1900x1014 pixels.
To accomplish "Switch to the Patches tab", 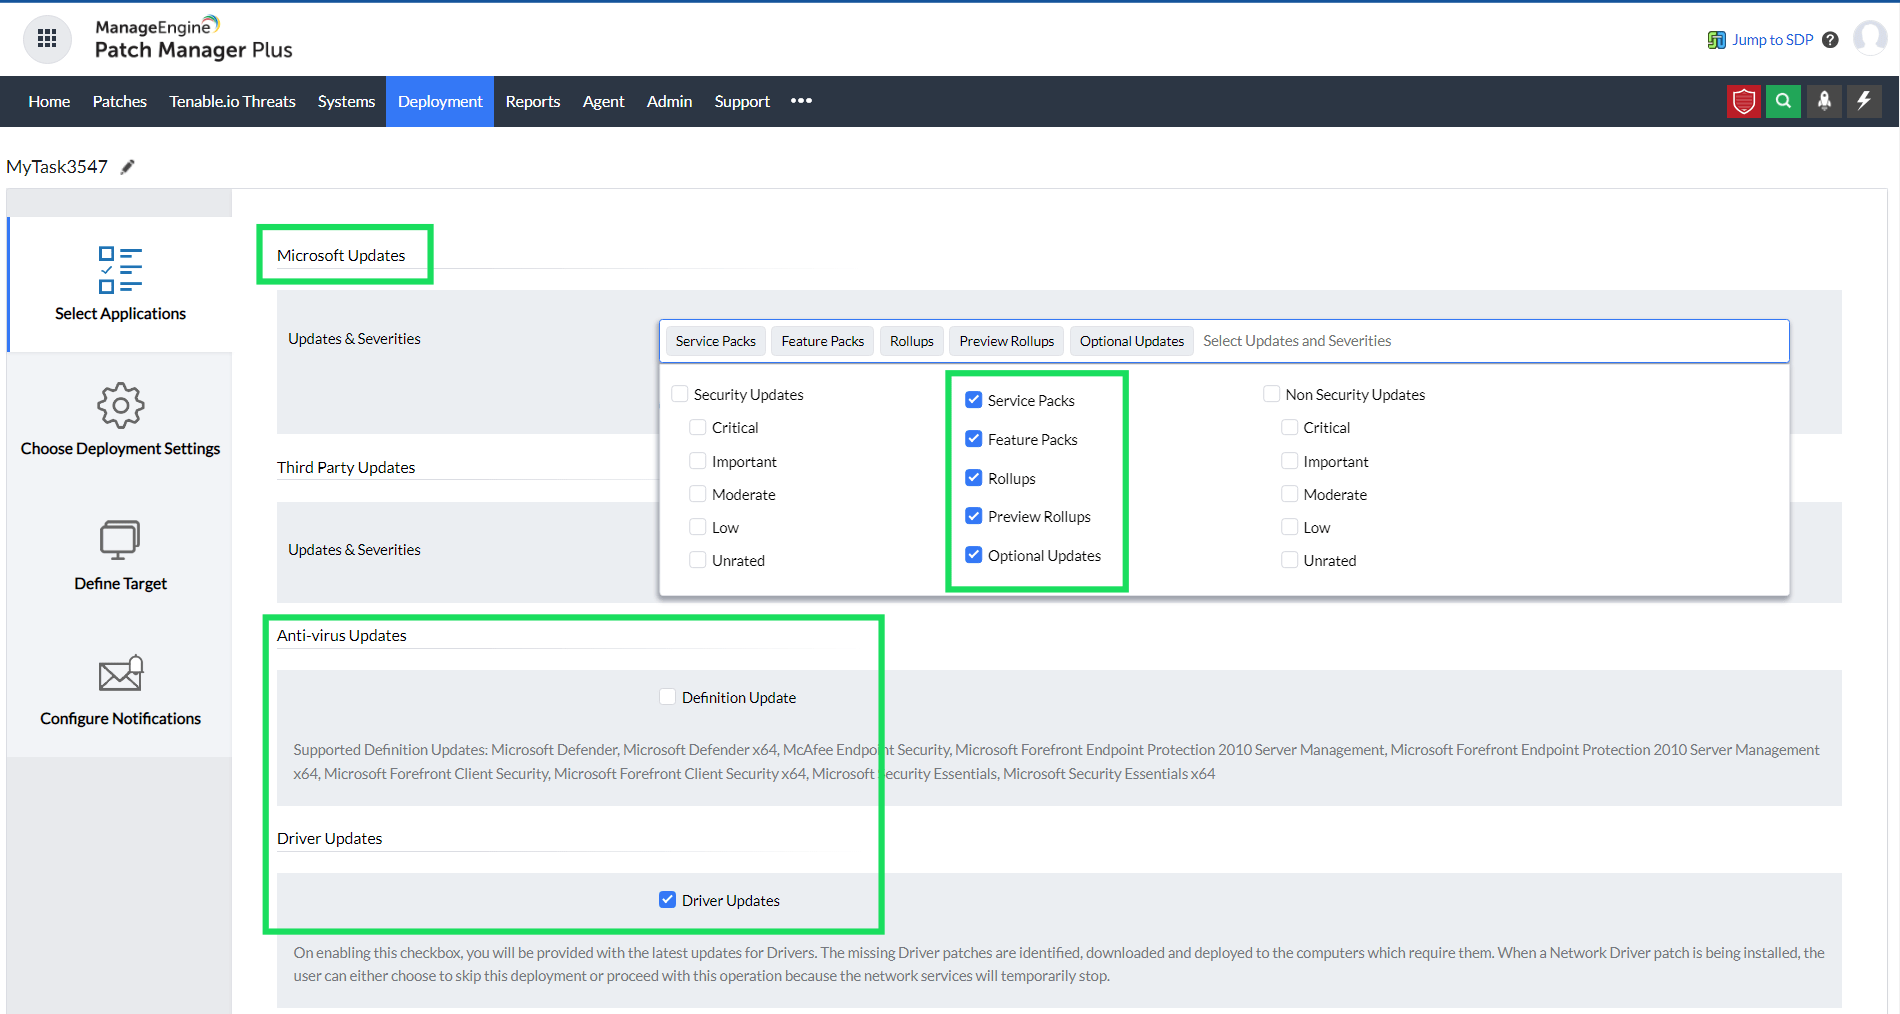I will coord(120,101).
